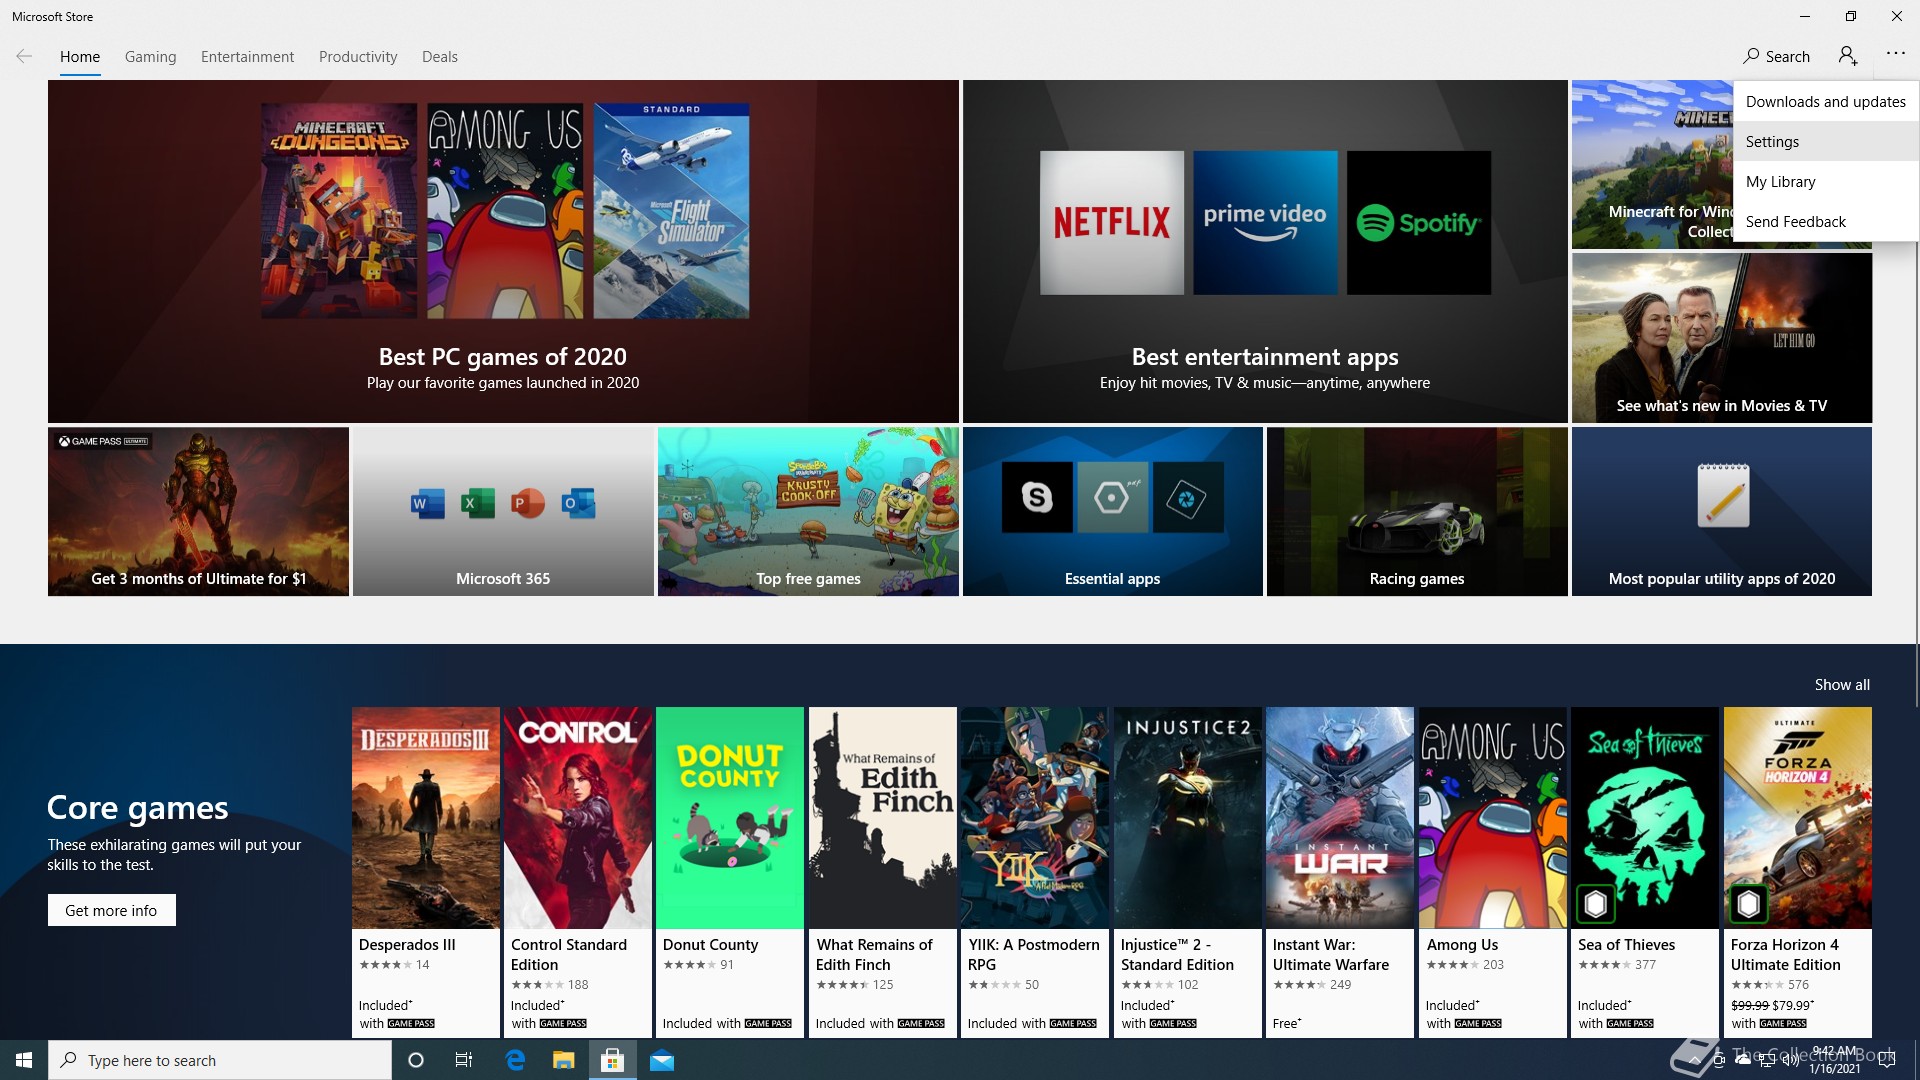Choose My Library from the menu
Viewport: 1920px width, 1080px height.
[x=1825, y=181]
